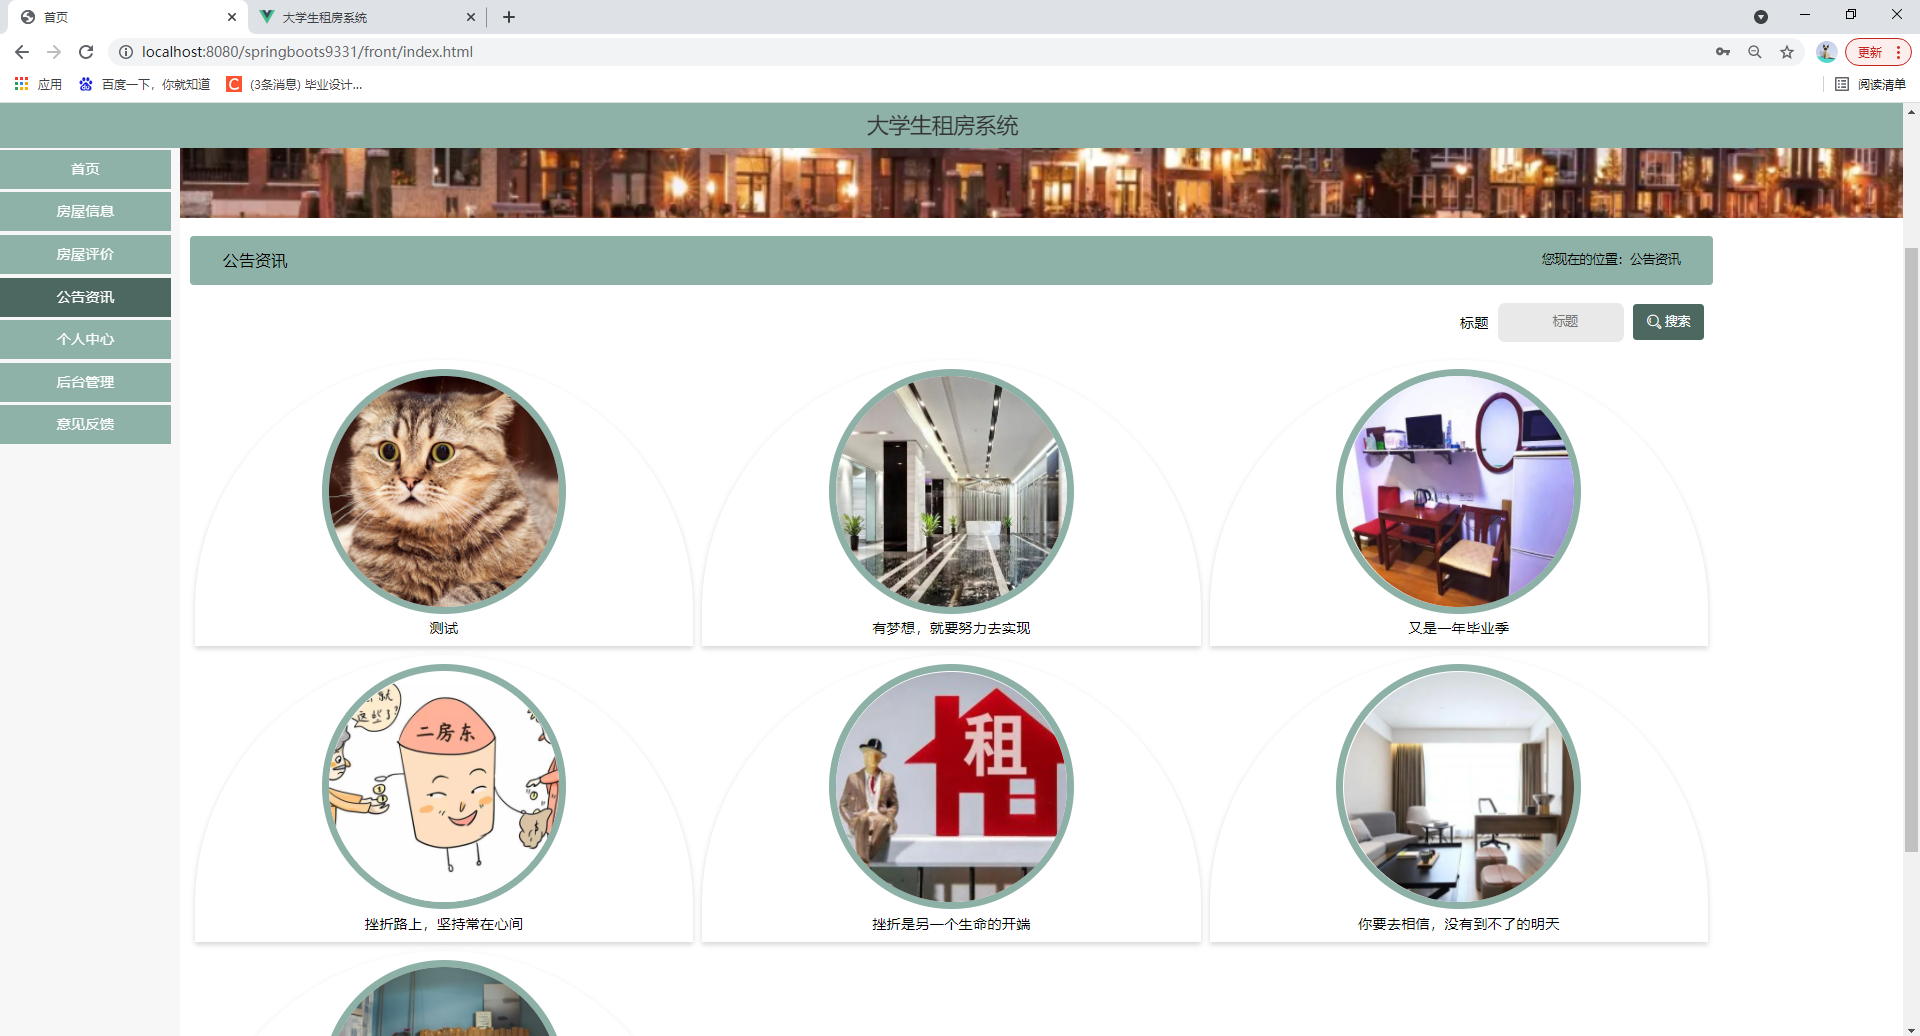The height and width of the screenshot is (1036, 1920).
Task: Restore down the browser window
Action: [x=1851, y=15]
